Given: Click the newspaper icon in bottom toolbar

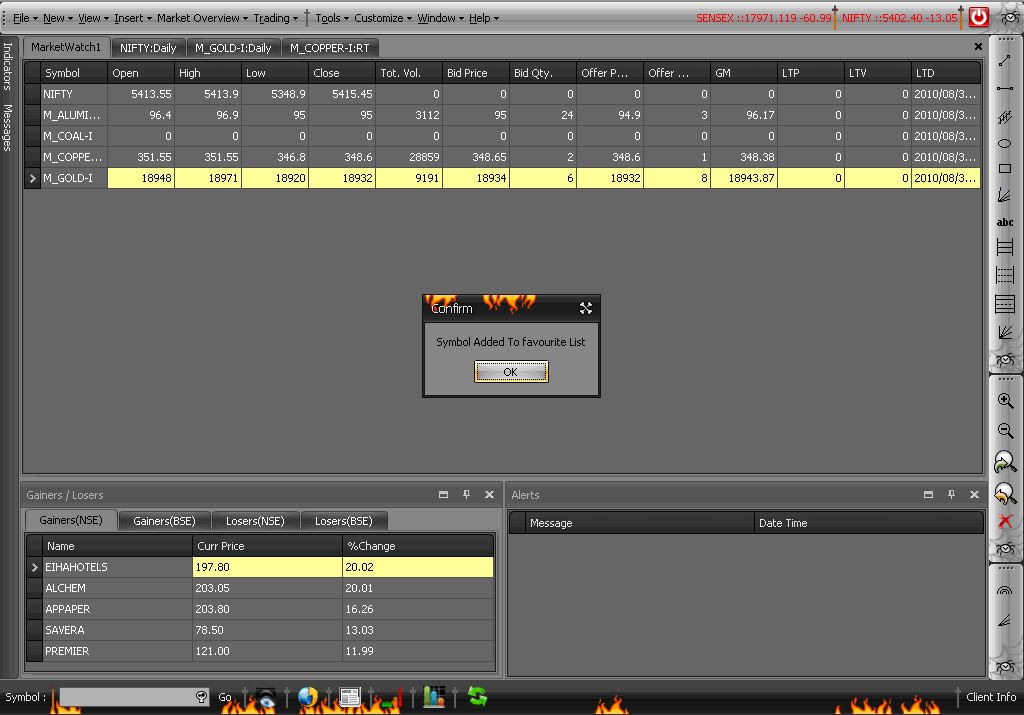Looking at the screenshot, I should tap(349, 697).
